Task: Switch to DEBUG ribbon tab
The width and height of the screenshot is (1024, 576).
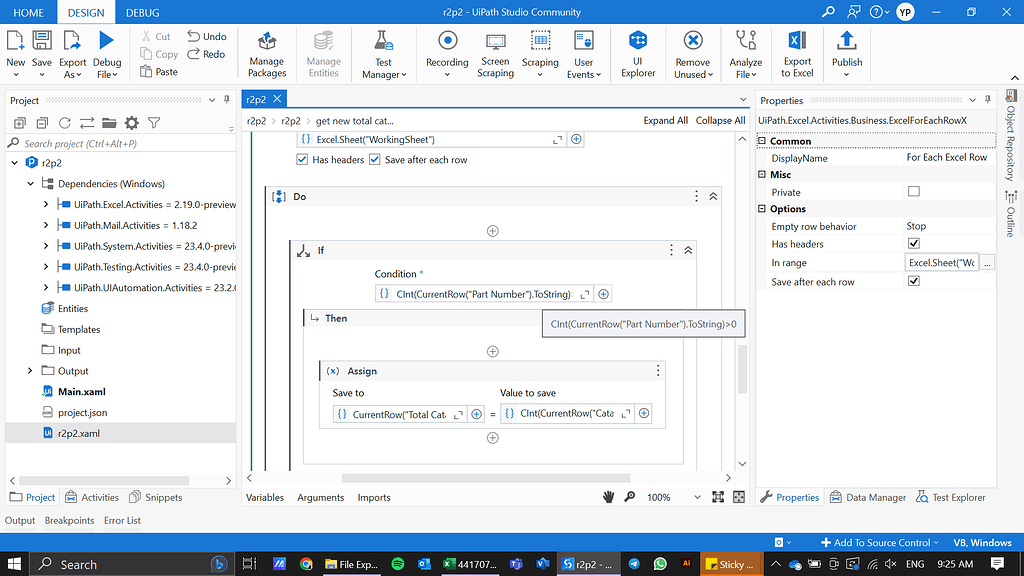Action: click(142, 12)
